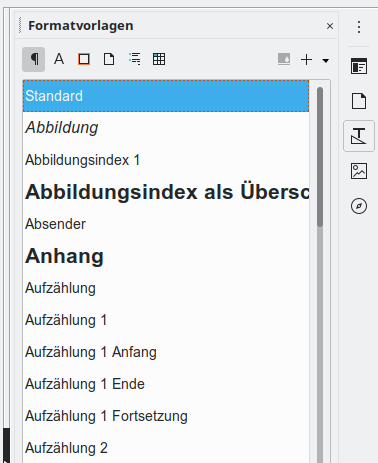Open Frame Styles category
Viewport: 378px width, 463px height.
pos(84,59)
